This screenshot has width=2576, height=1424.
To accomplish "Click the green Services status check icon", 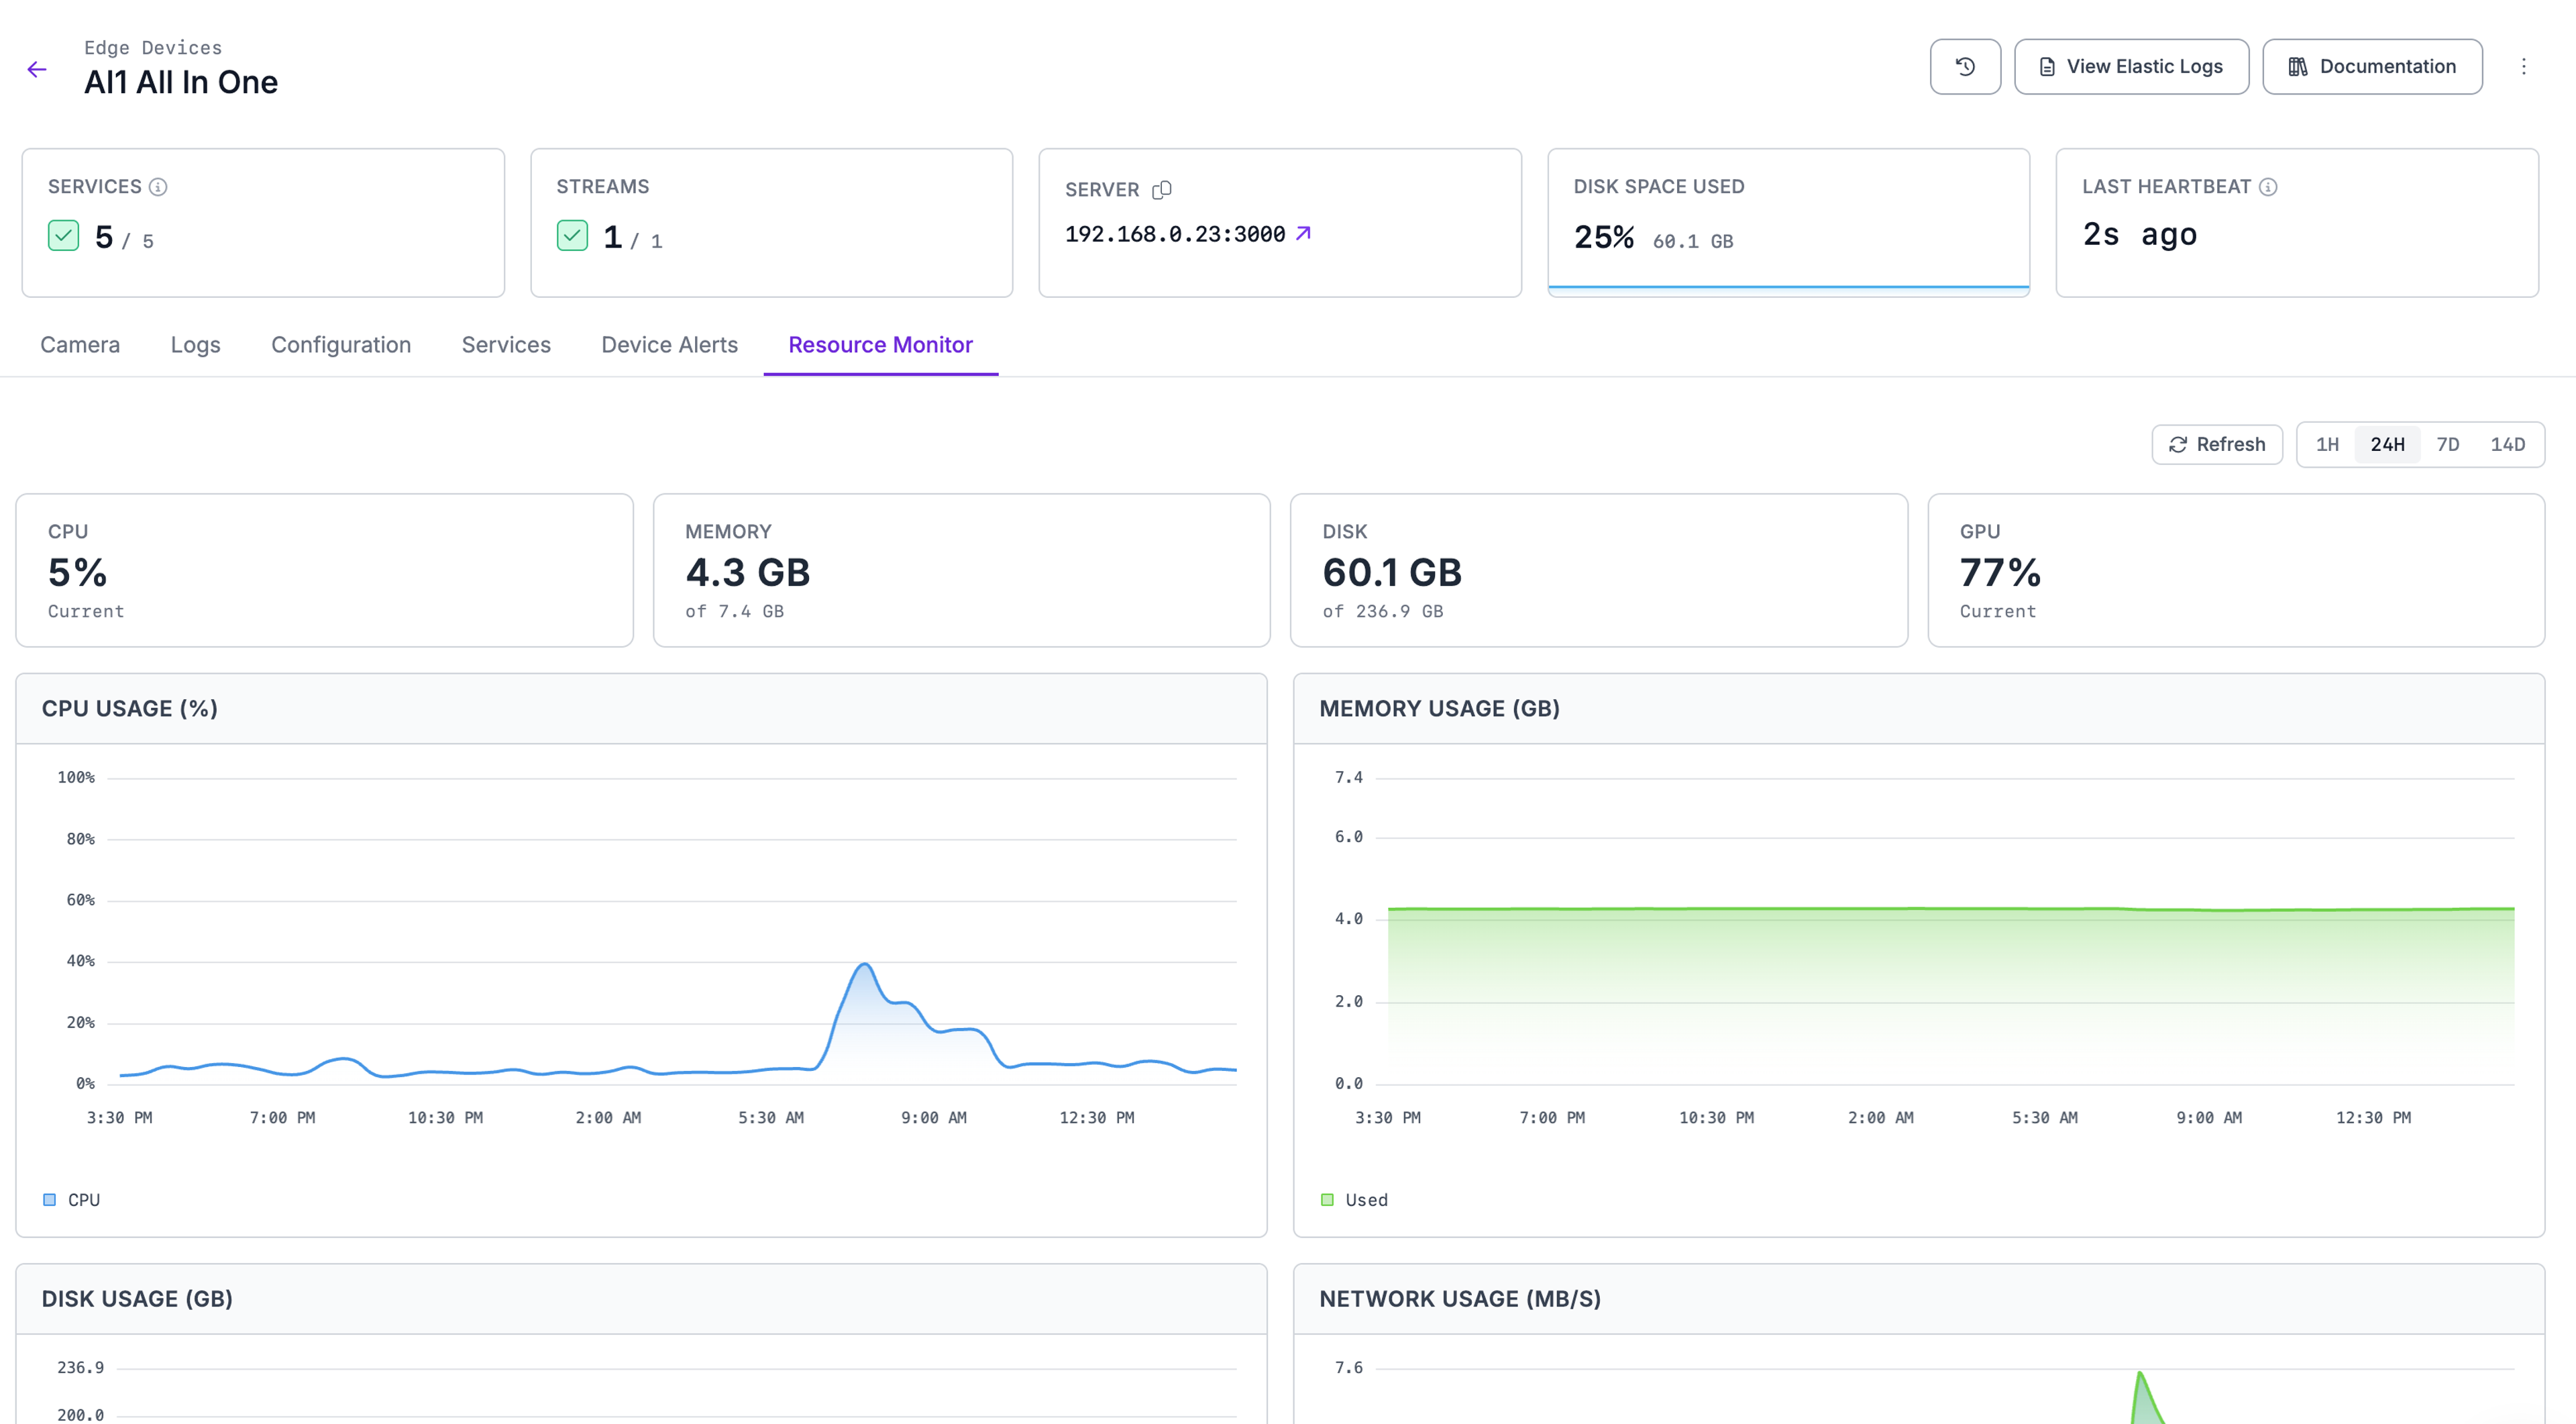I will pyautogui.click(x=64, y=236).
